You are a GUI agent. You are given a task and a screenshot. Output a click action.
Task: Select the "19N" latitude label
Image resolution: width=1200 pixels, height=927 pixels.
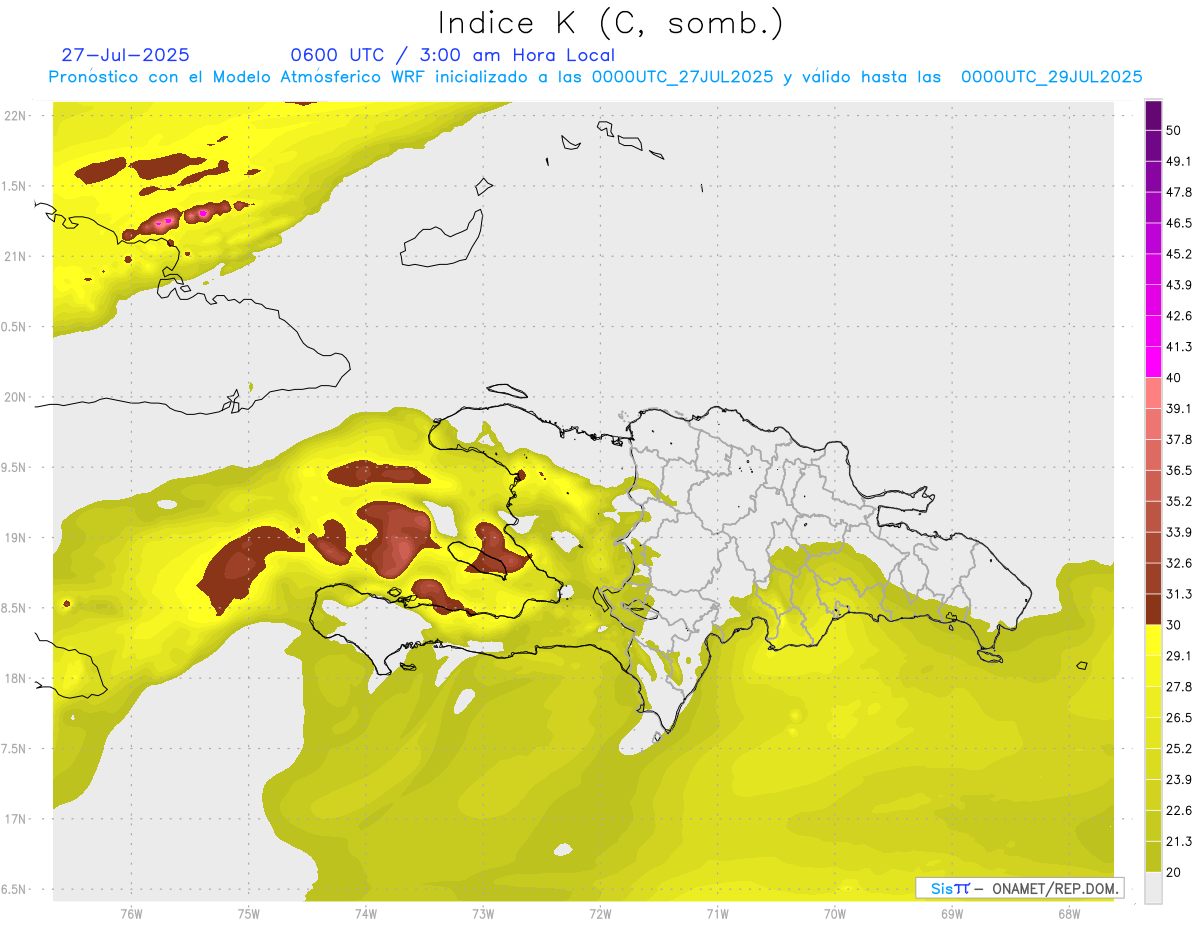click(x=16, y=538)
